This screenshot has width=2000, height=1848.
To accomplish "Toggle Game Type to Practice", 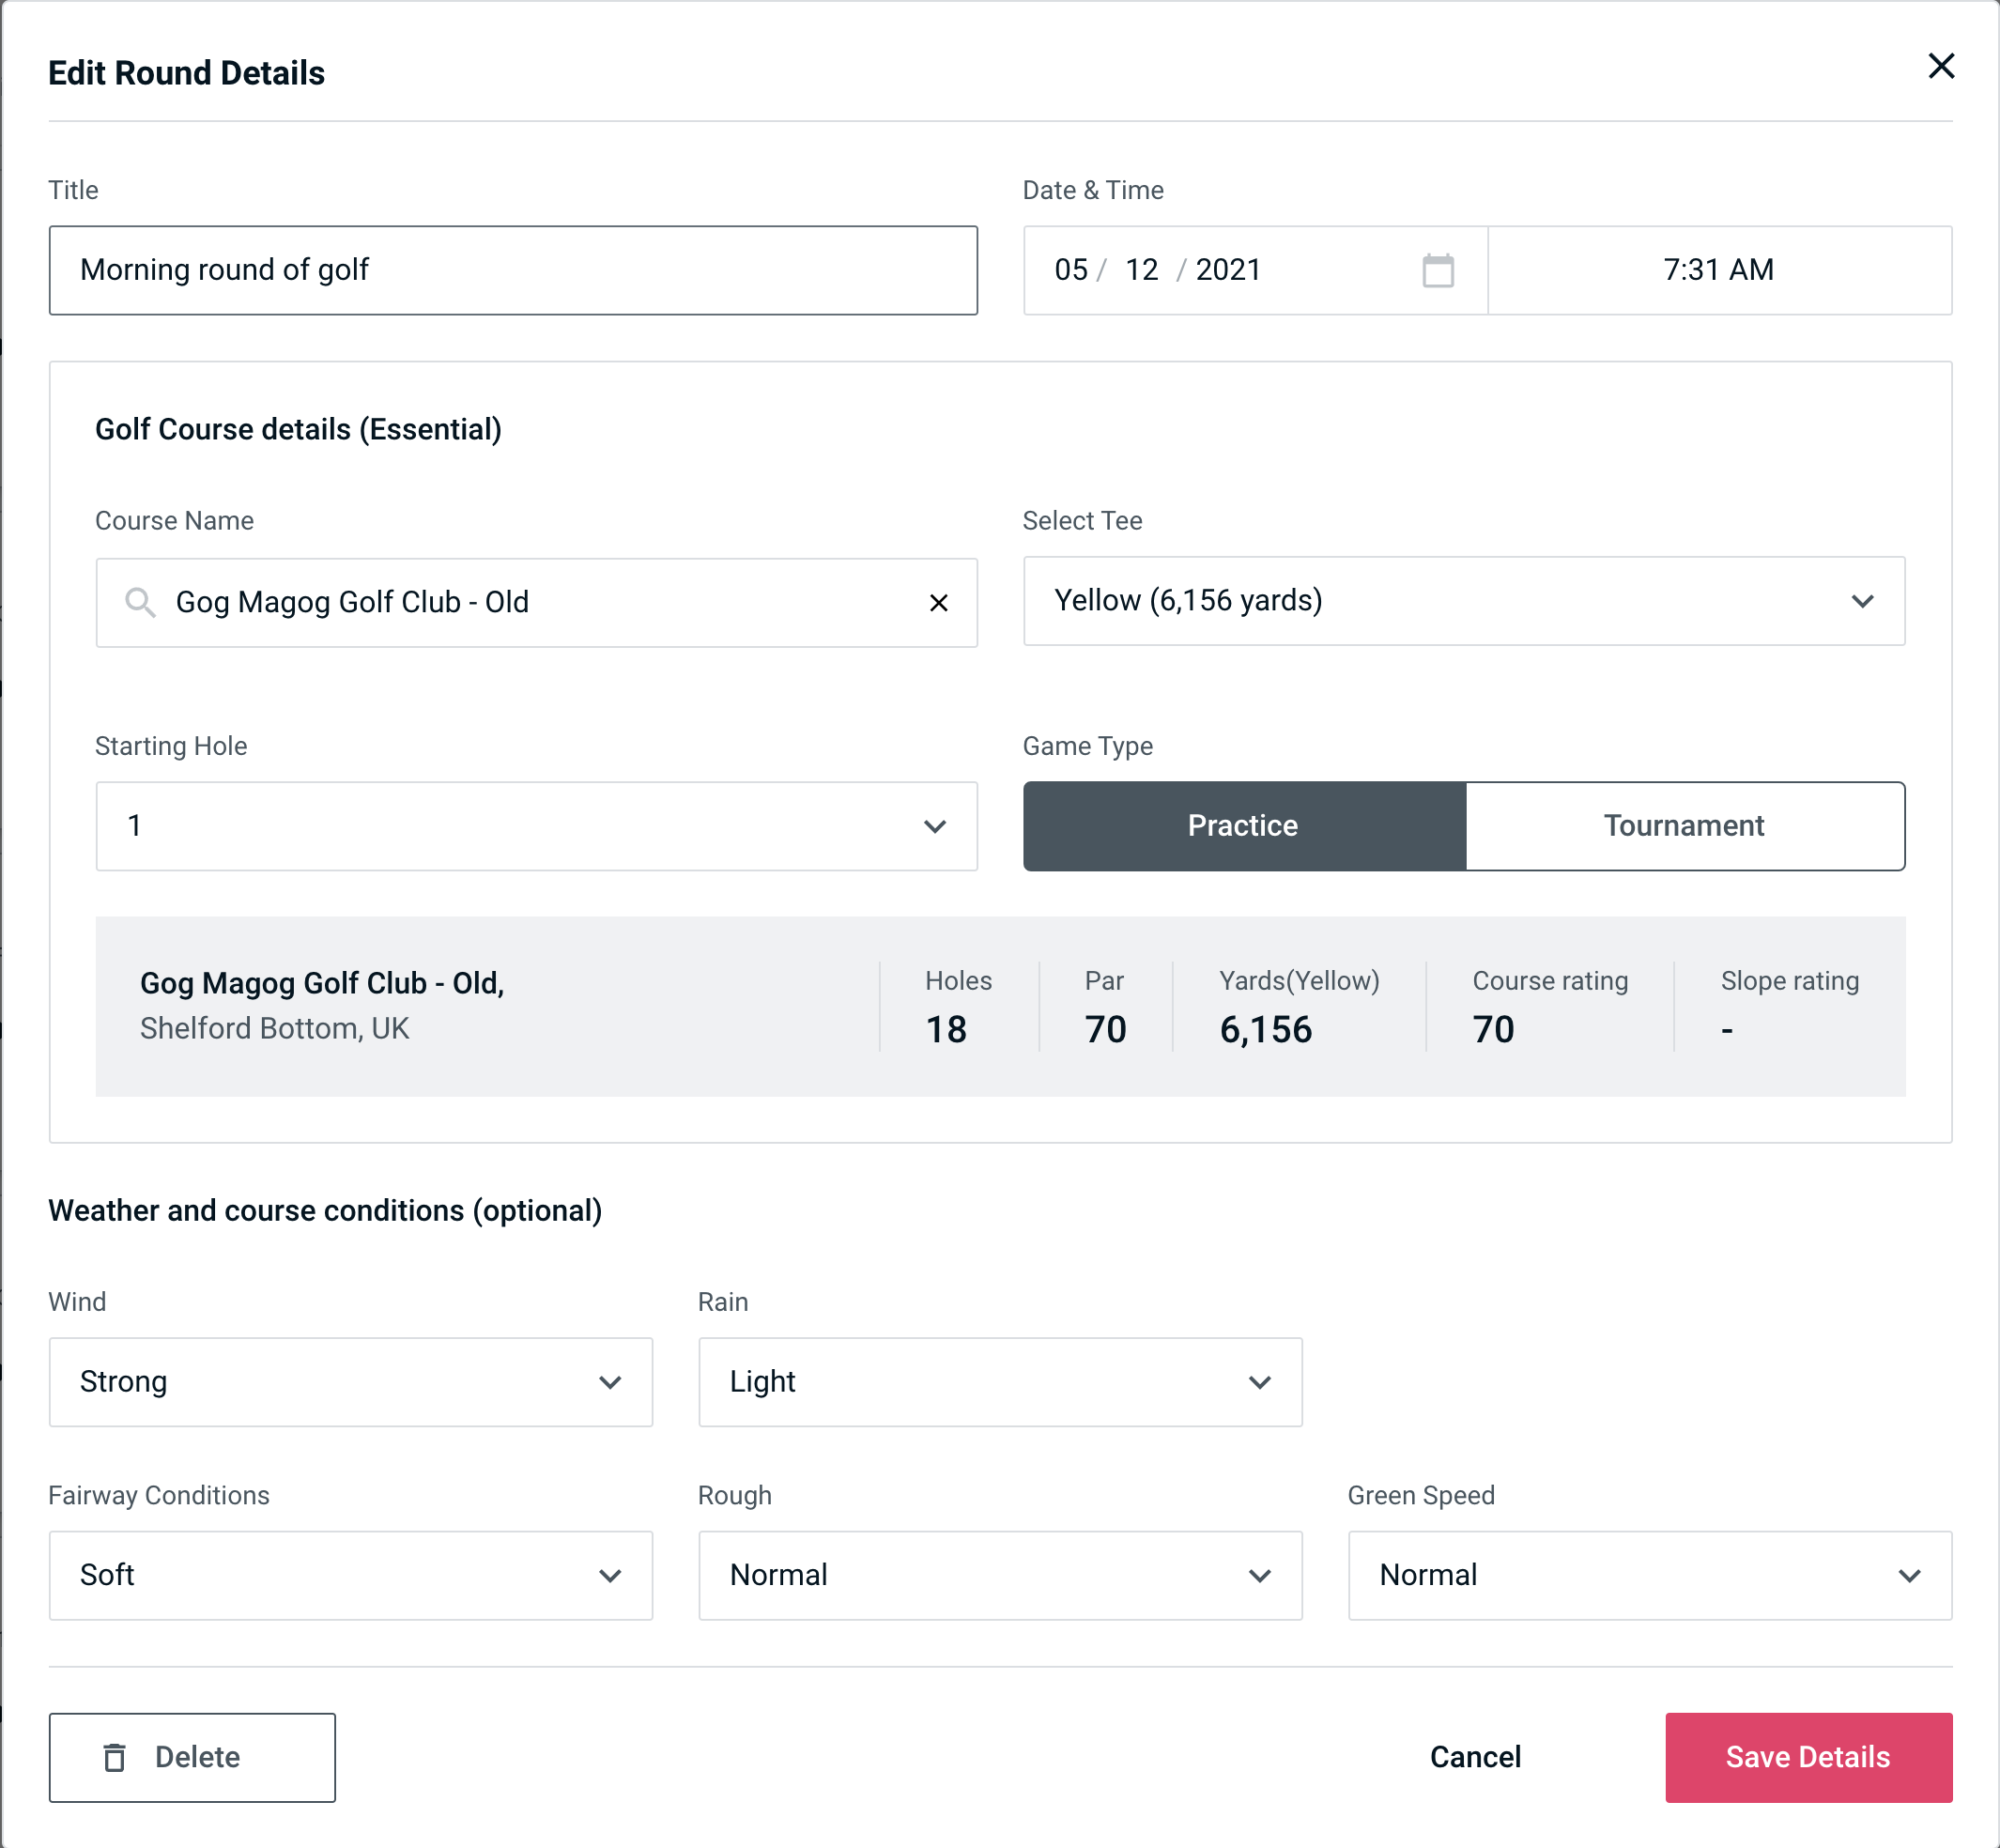I will (x=1242, y=827).
